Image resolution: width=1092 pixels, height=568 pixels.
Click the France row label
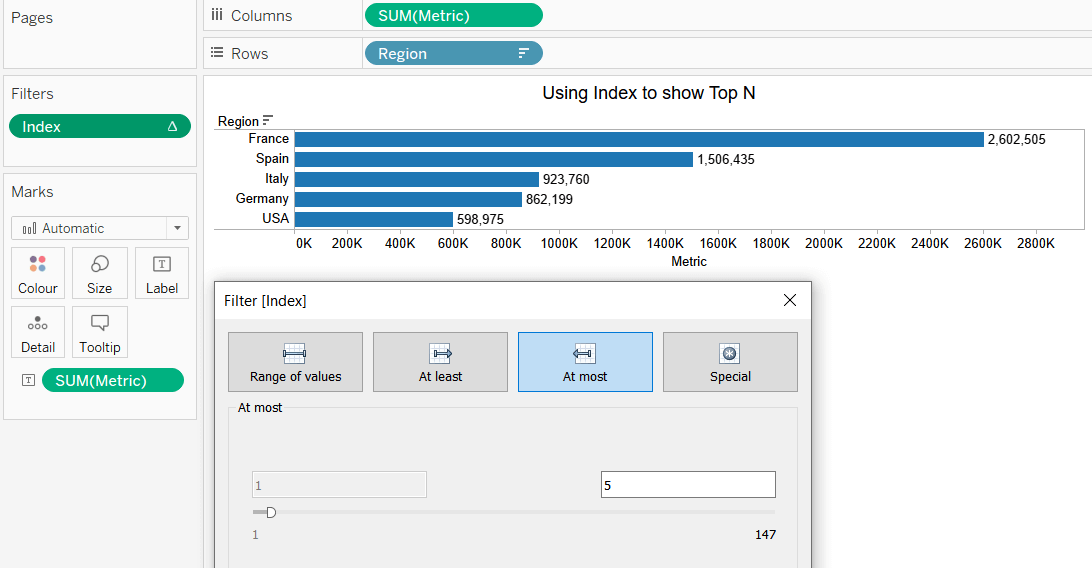[x=268, y=139]
